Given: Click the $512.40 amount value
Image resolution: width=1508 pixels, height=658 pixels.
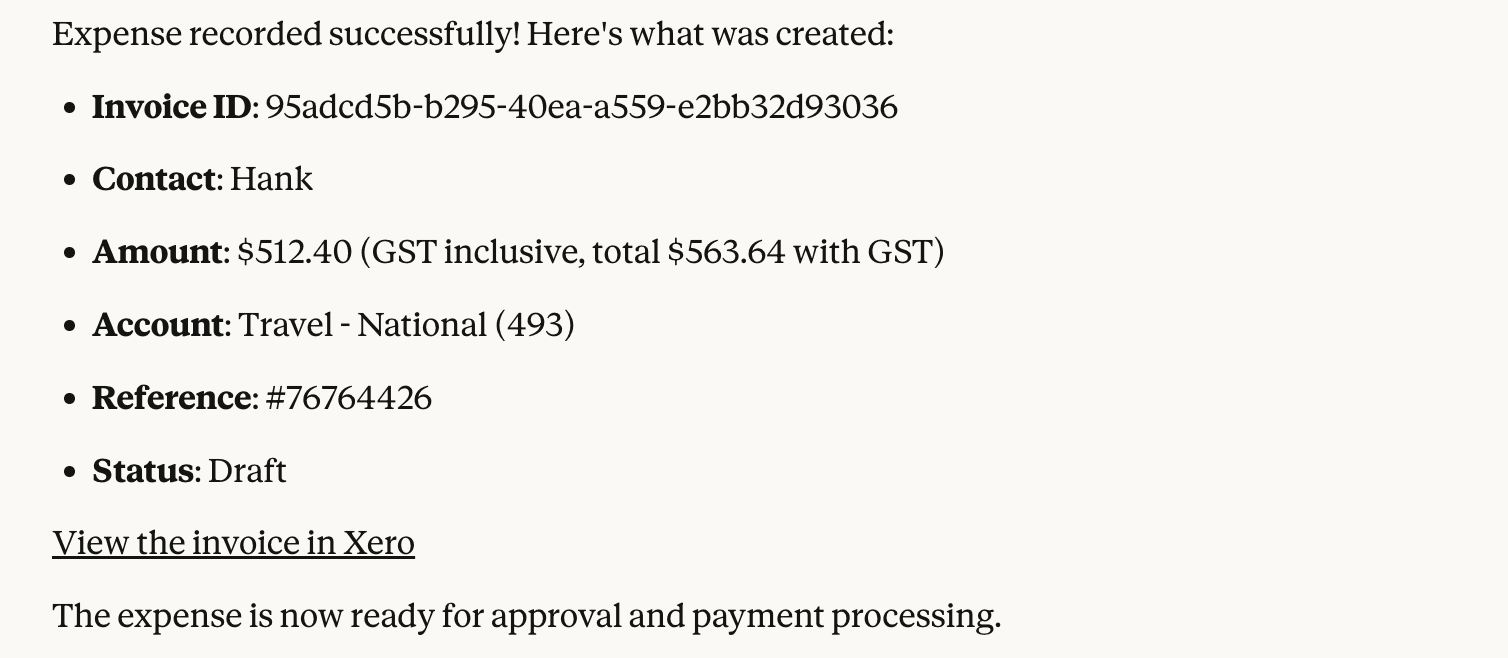Looking at the screenshot, I should click(295, 252).
